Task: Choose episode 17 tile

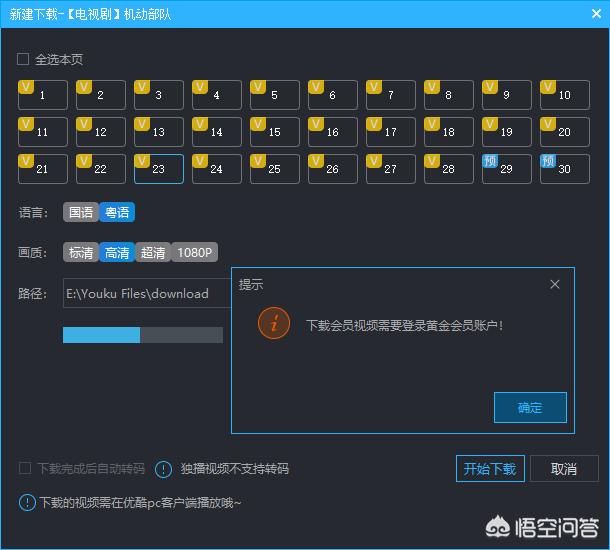Action: coord(391,132)
